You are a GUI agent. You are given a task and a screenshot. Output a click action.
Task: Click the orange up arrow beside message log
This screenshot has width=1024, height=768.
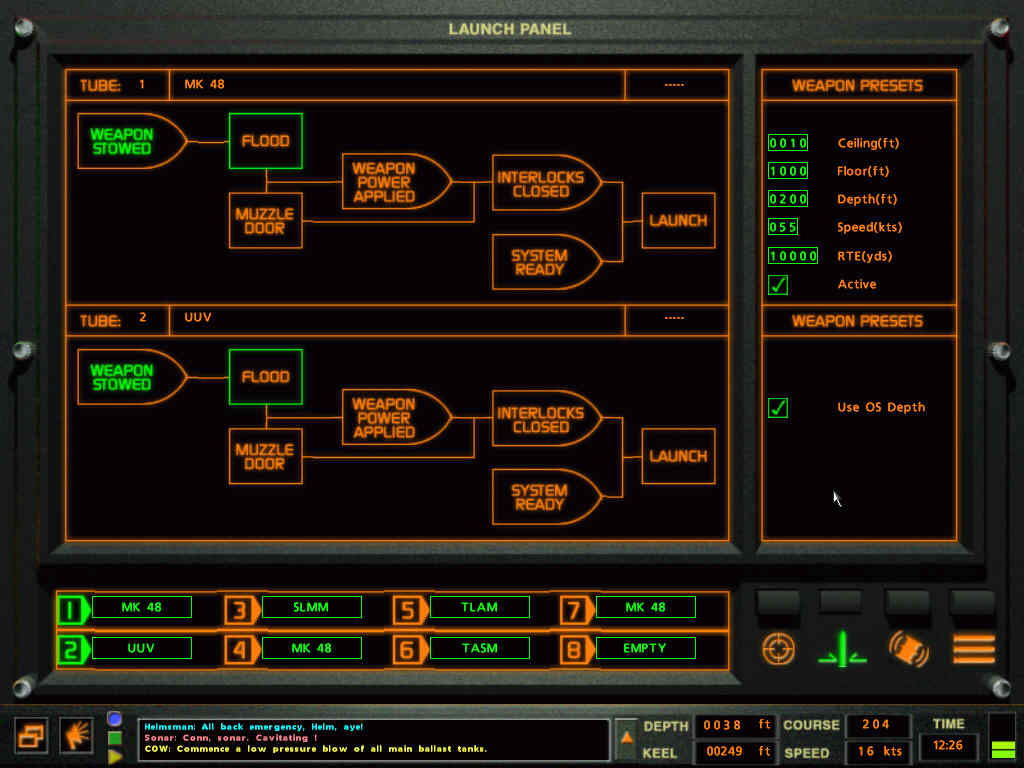626,738
